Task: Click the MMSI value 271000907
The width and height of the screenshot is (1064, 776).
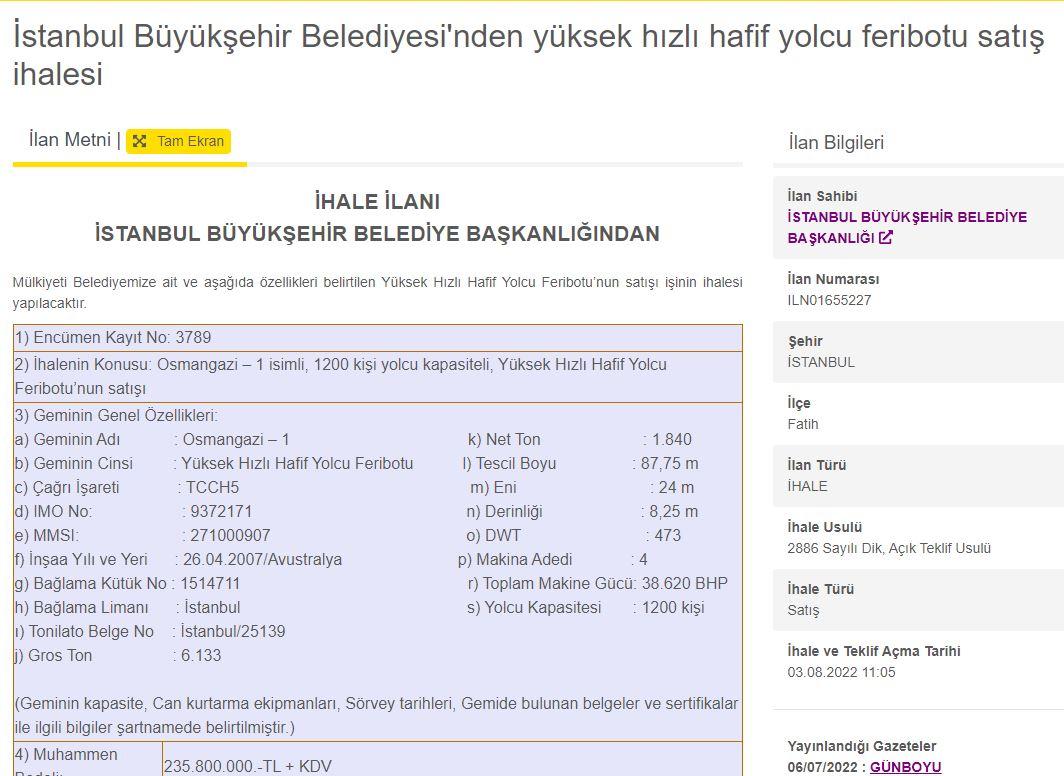Action: [x=230, y=535]
